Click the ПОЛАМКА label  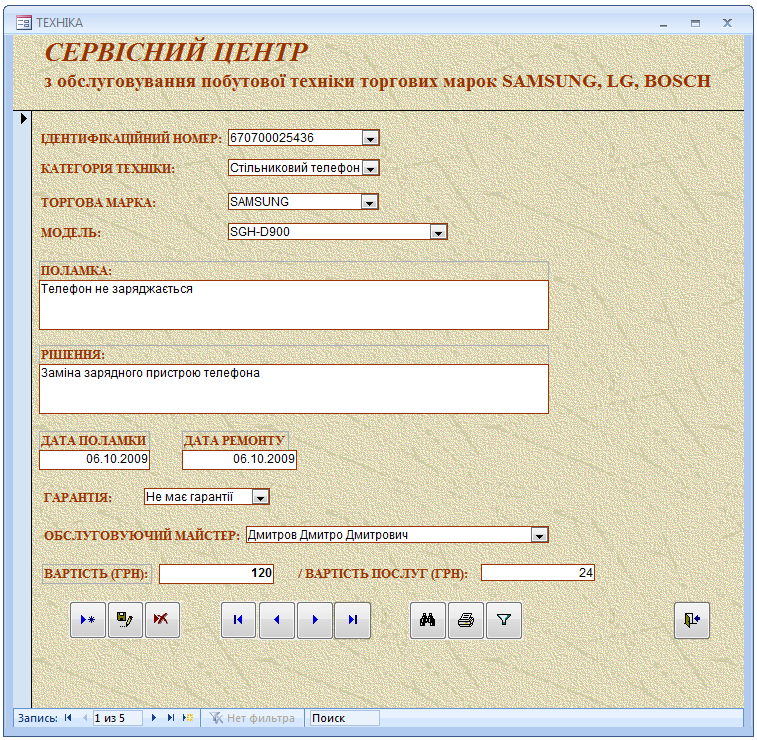click(76, 271)
